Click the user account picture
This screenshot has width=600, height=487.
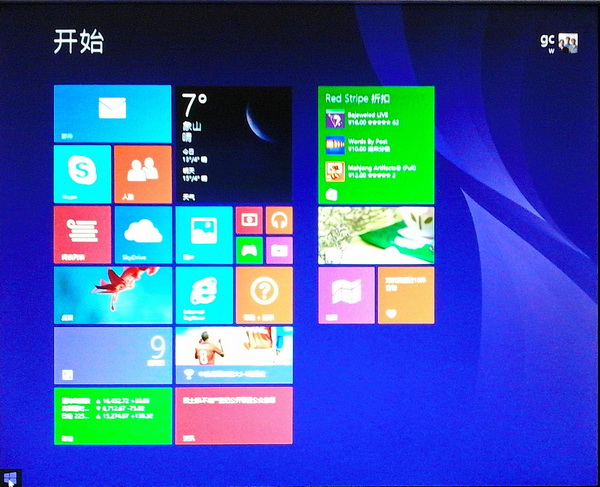coord(568,42)
